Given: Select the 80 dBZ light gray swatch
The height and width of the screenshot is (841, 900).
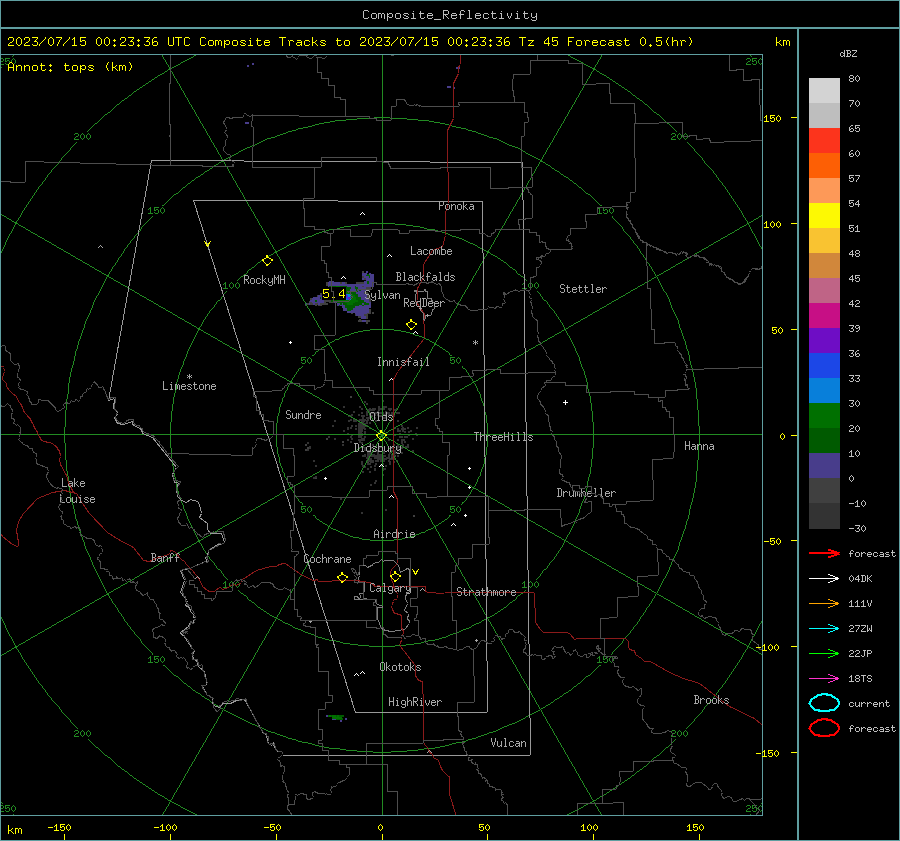Looking at the screenshot, I should [x=824, y=90].
